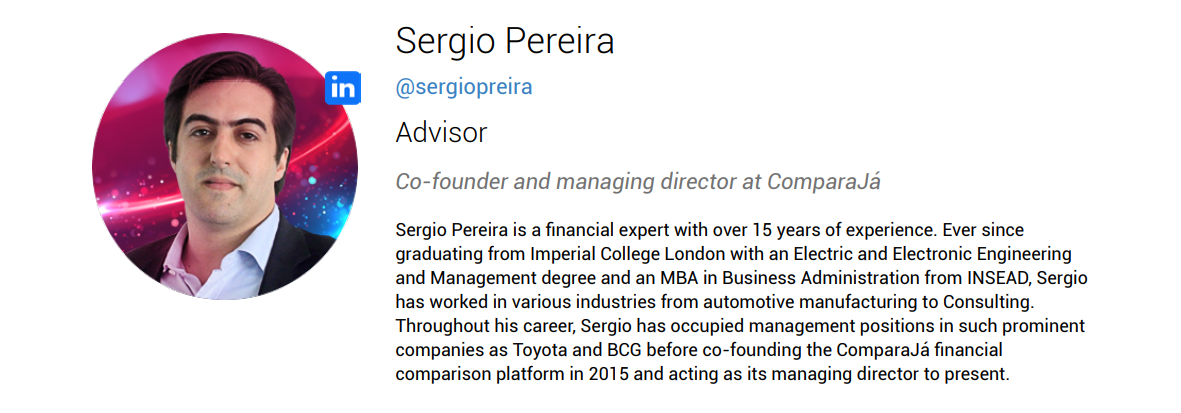This screenshot has height=413, width=1181.
Task: Click the italic co-founder and managing director subtitle
Action: point(638,182)
